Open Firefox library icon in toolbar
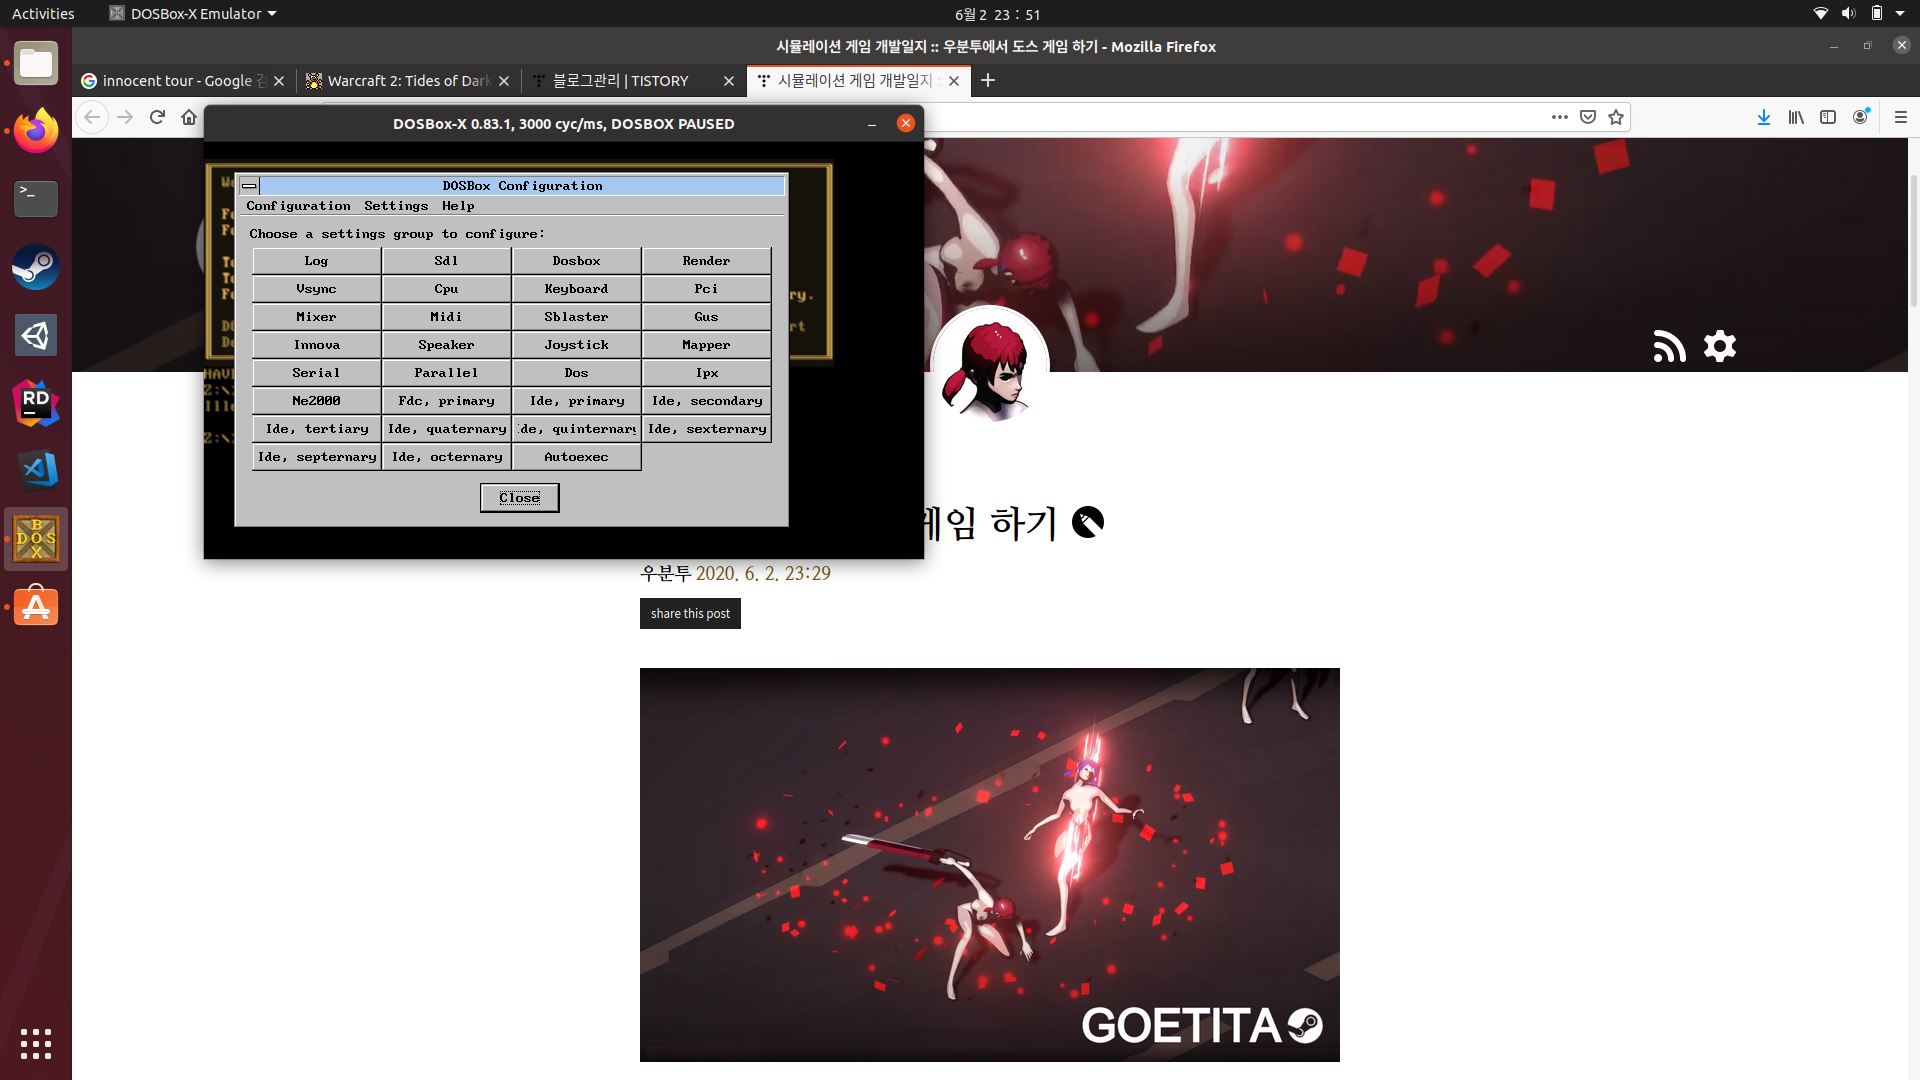Image resolution: width=1920 pixels, height=1080 pixels. (1796, 117)
